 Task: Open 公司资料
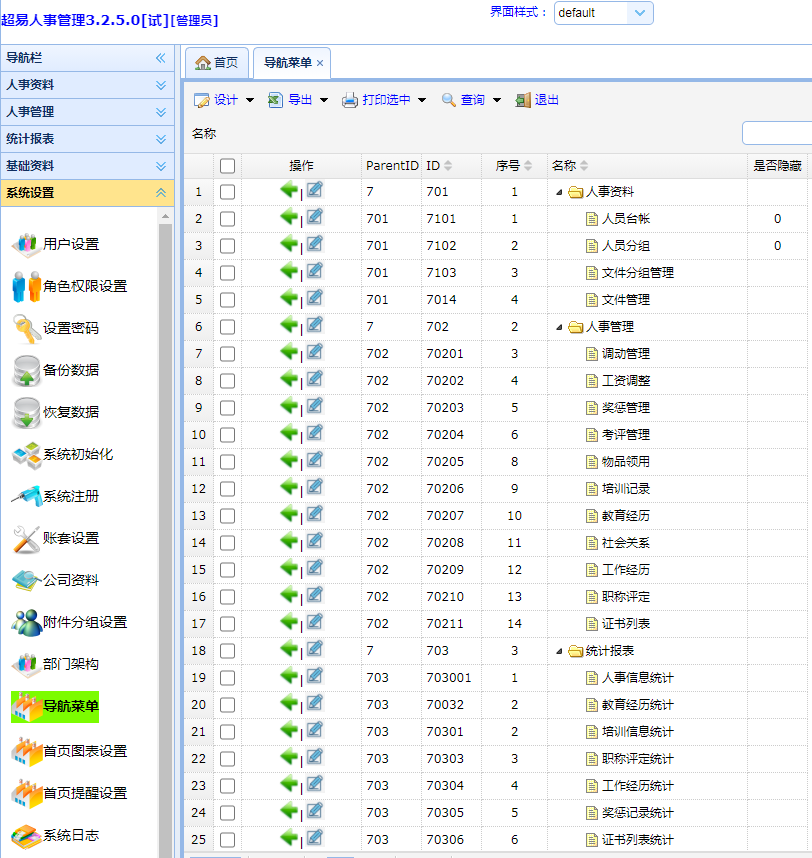point(57,581)
